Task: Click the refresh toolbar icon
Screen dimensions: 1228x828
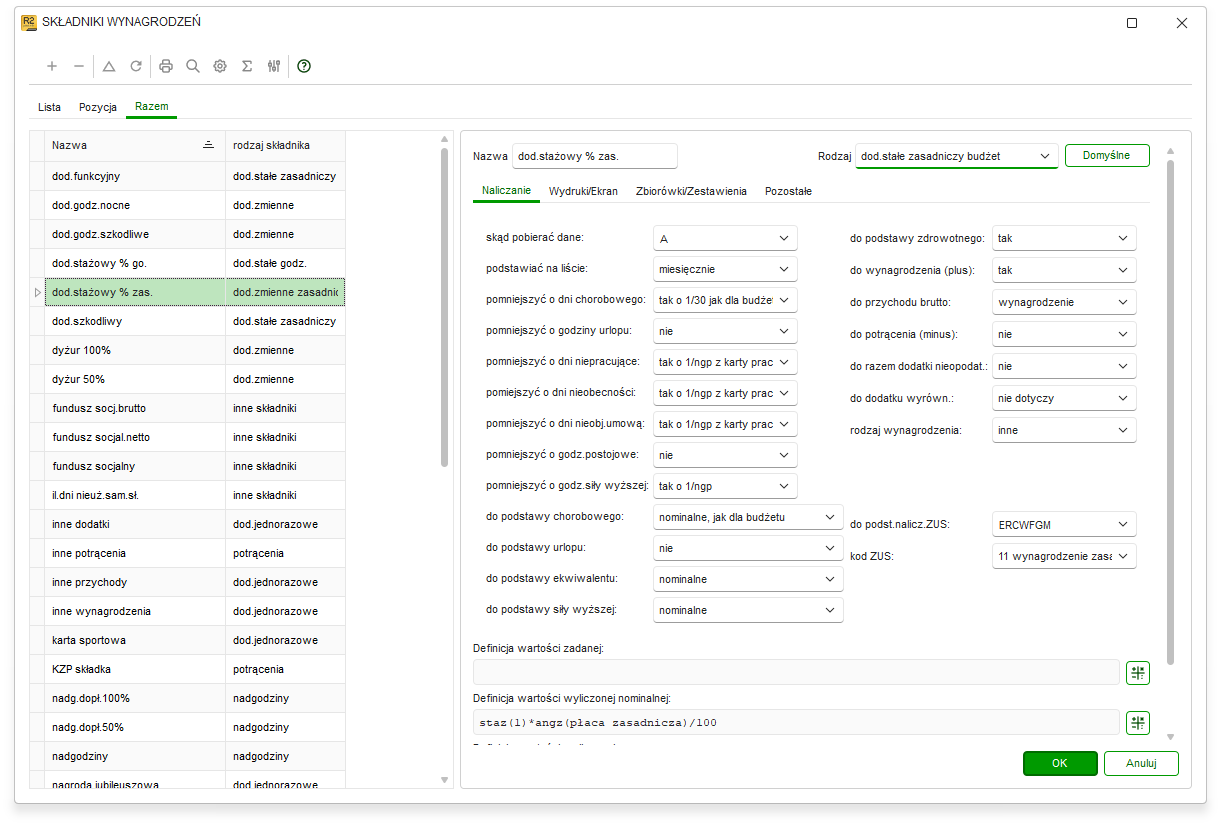Action: (x=136, y=66)
